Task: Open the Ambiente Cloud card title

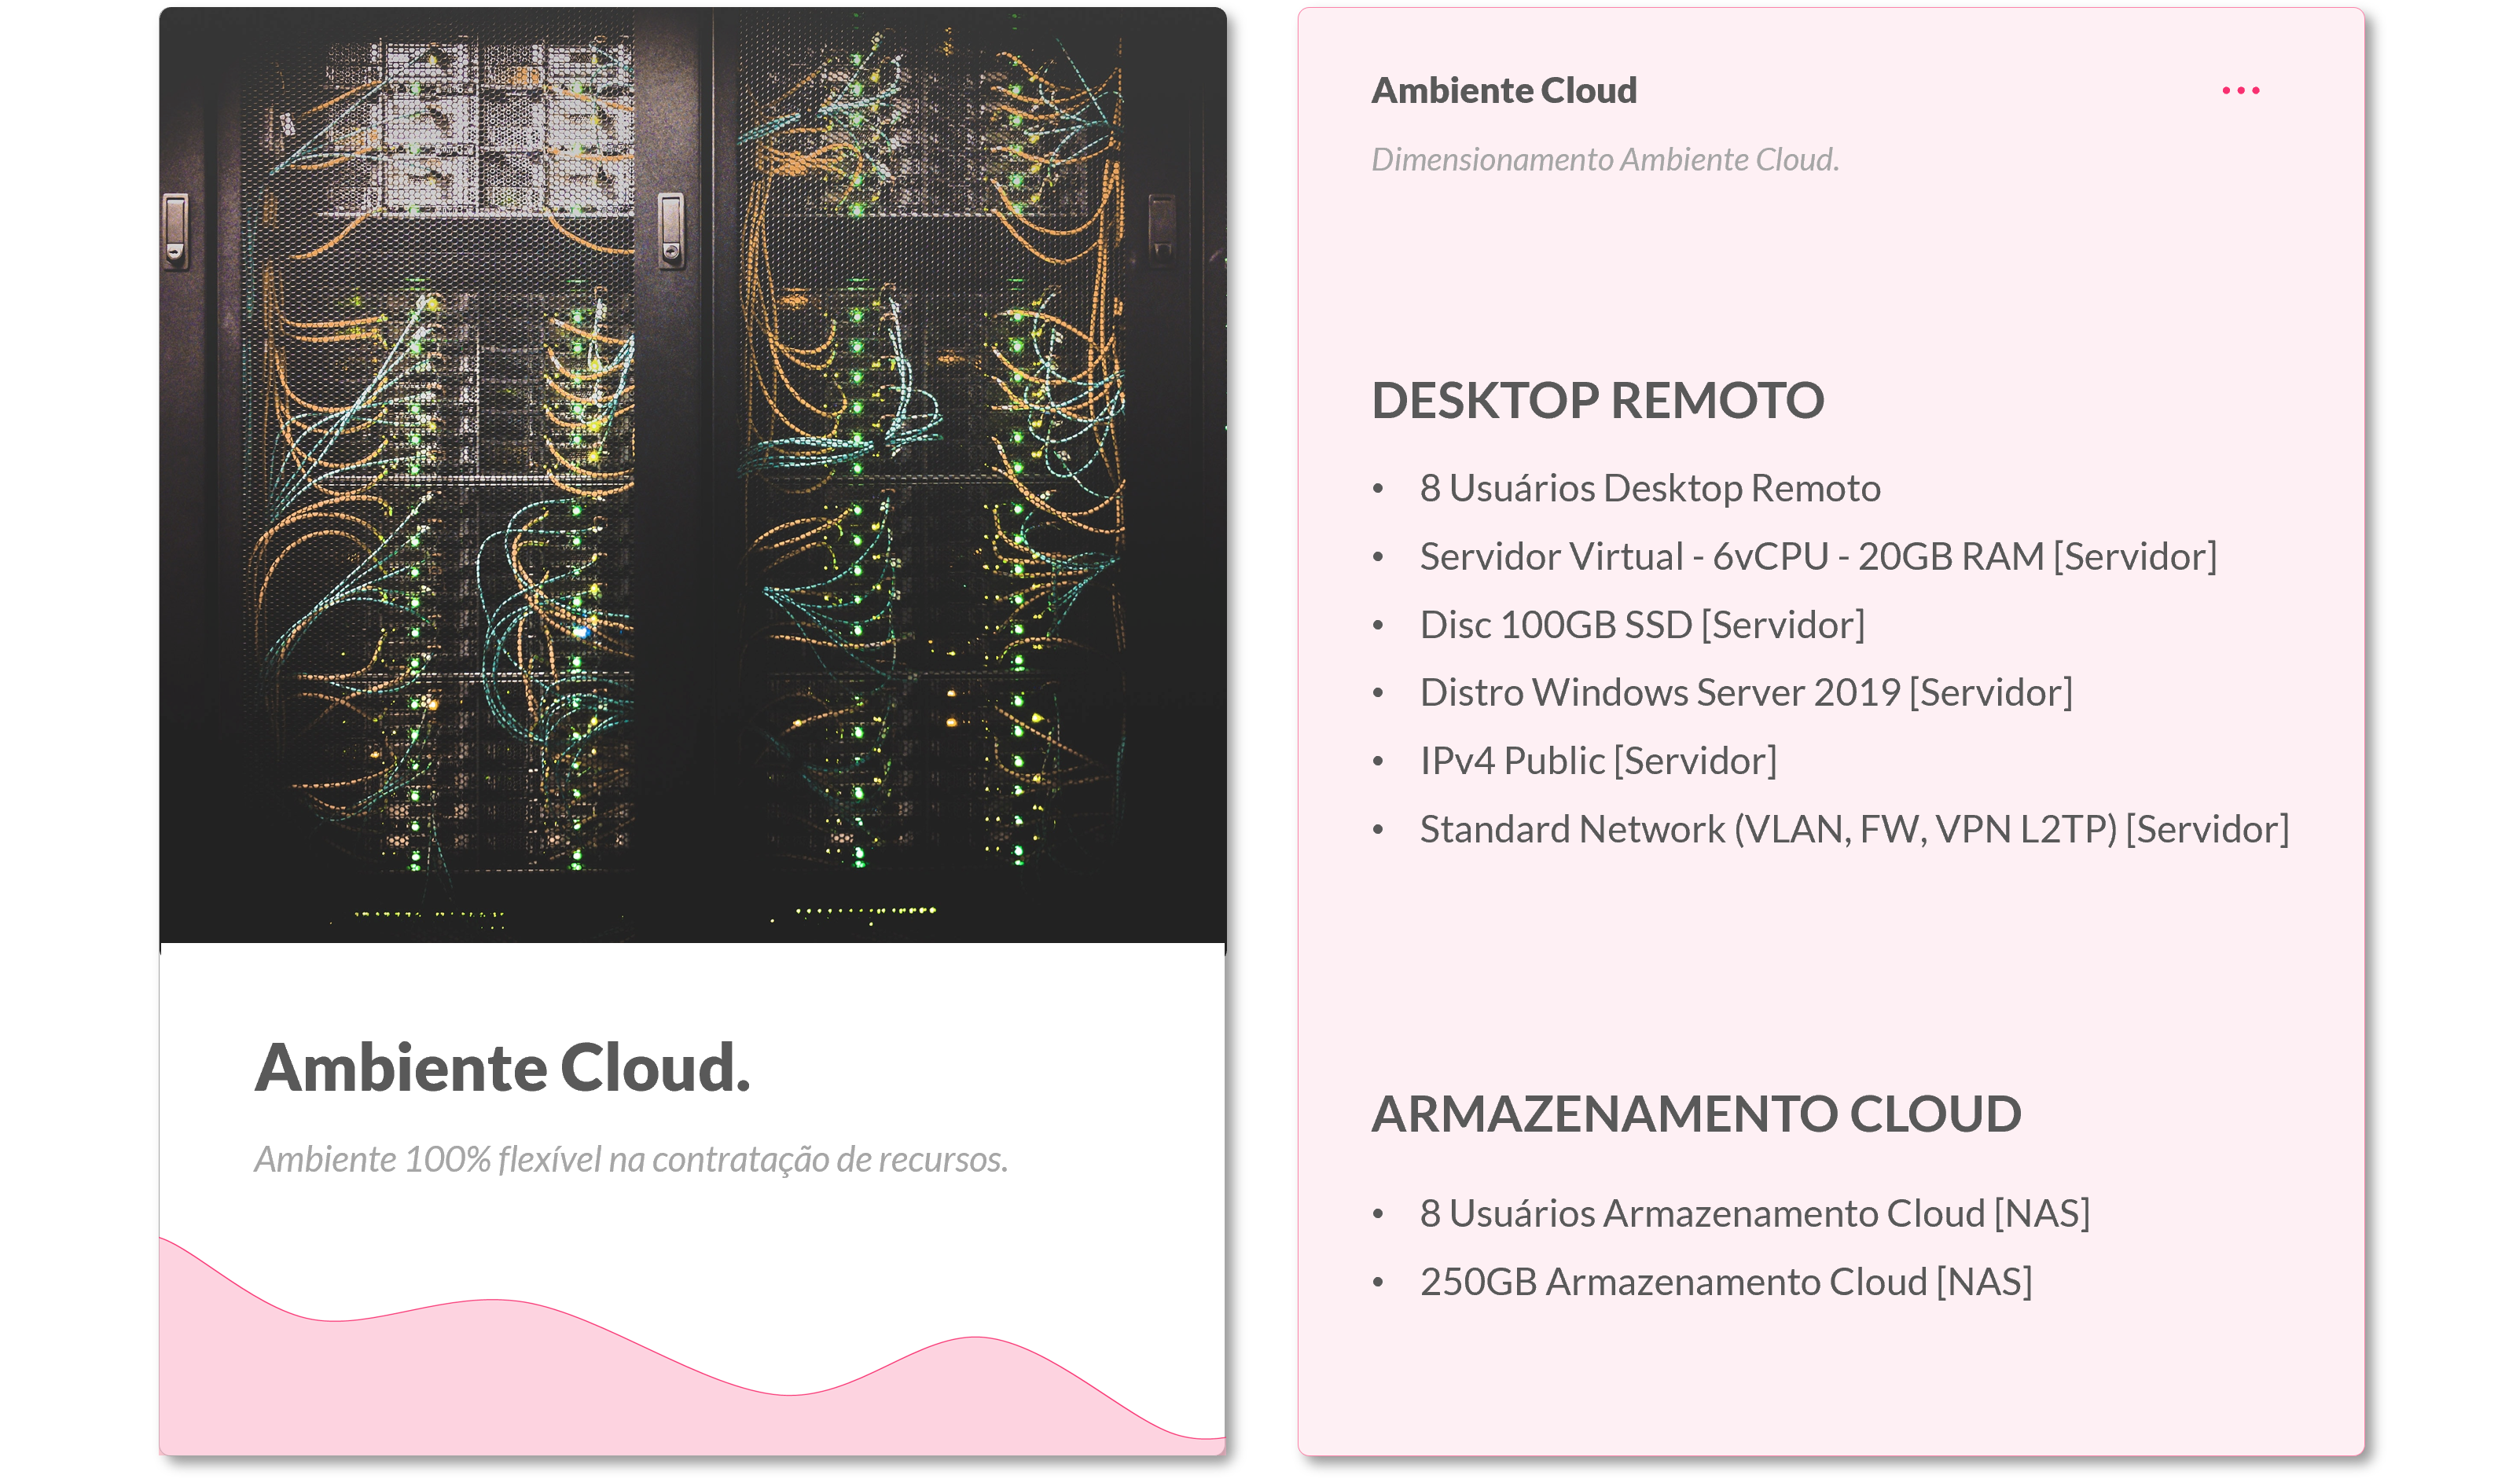Action: point(1503,90)
